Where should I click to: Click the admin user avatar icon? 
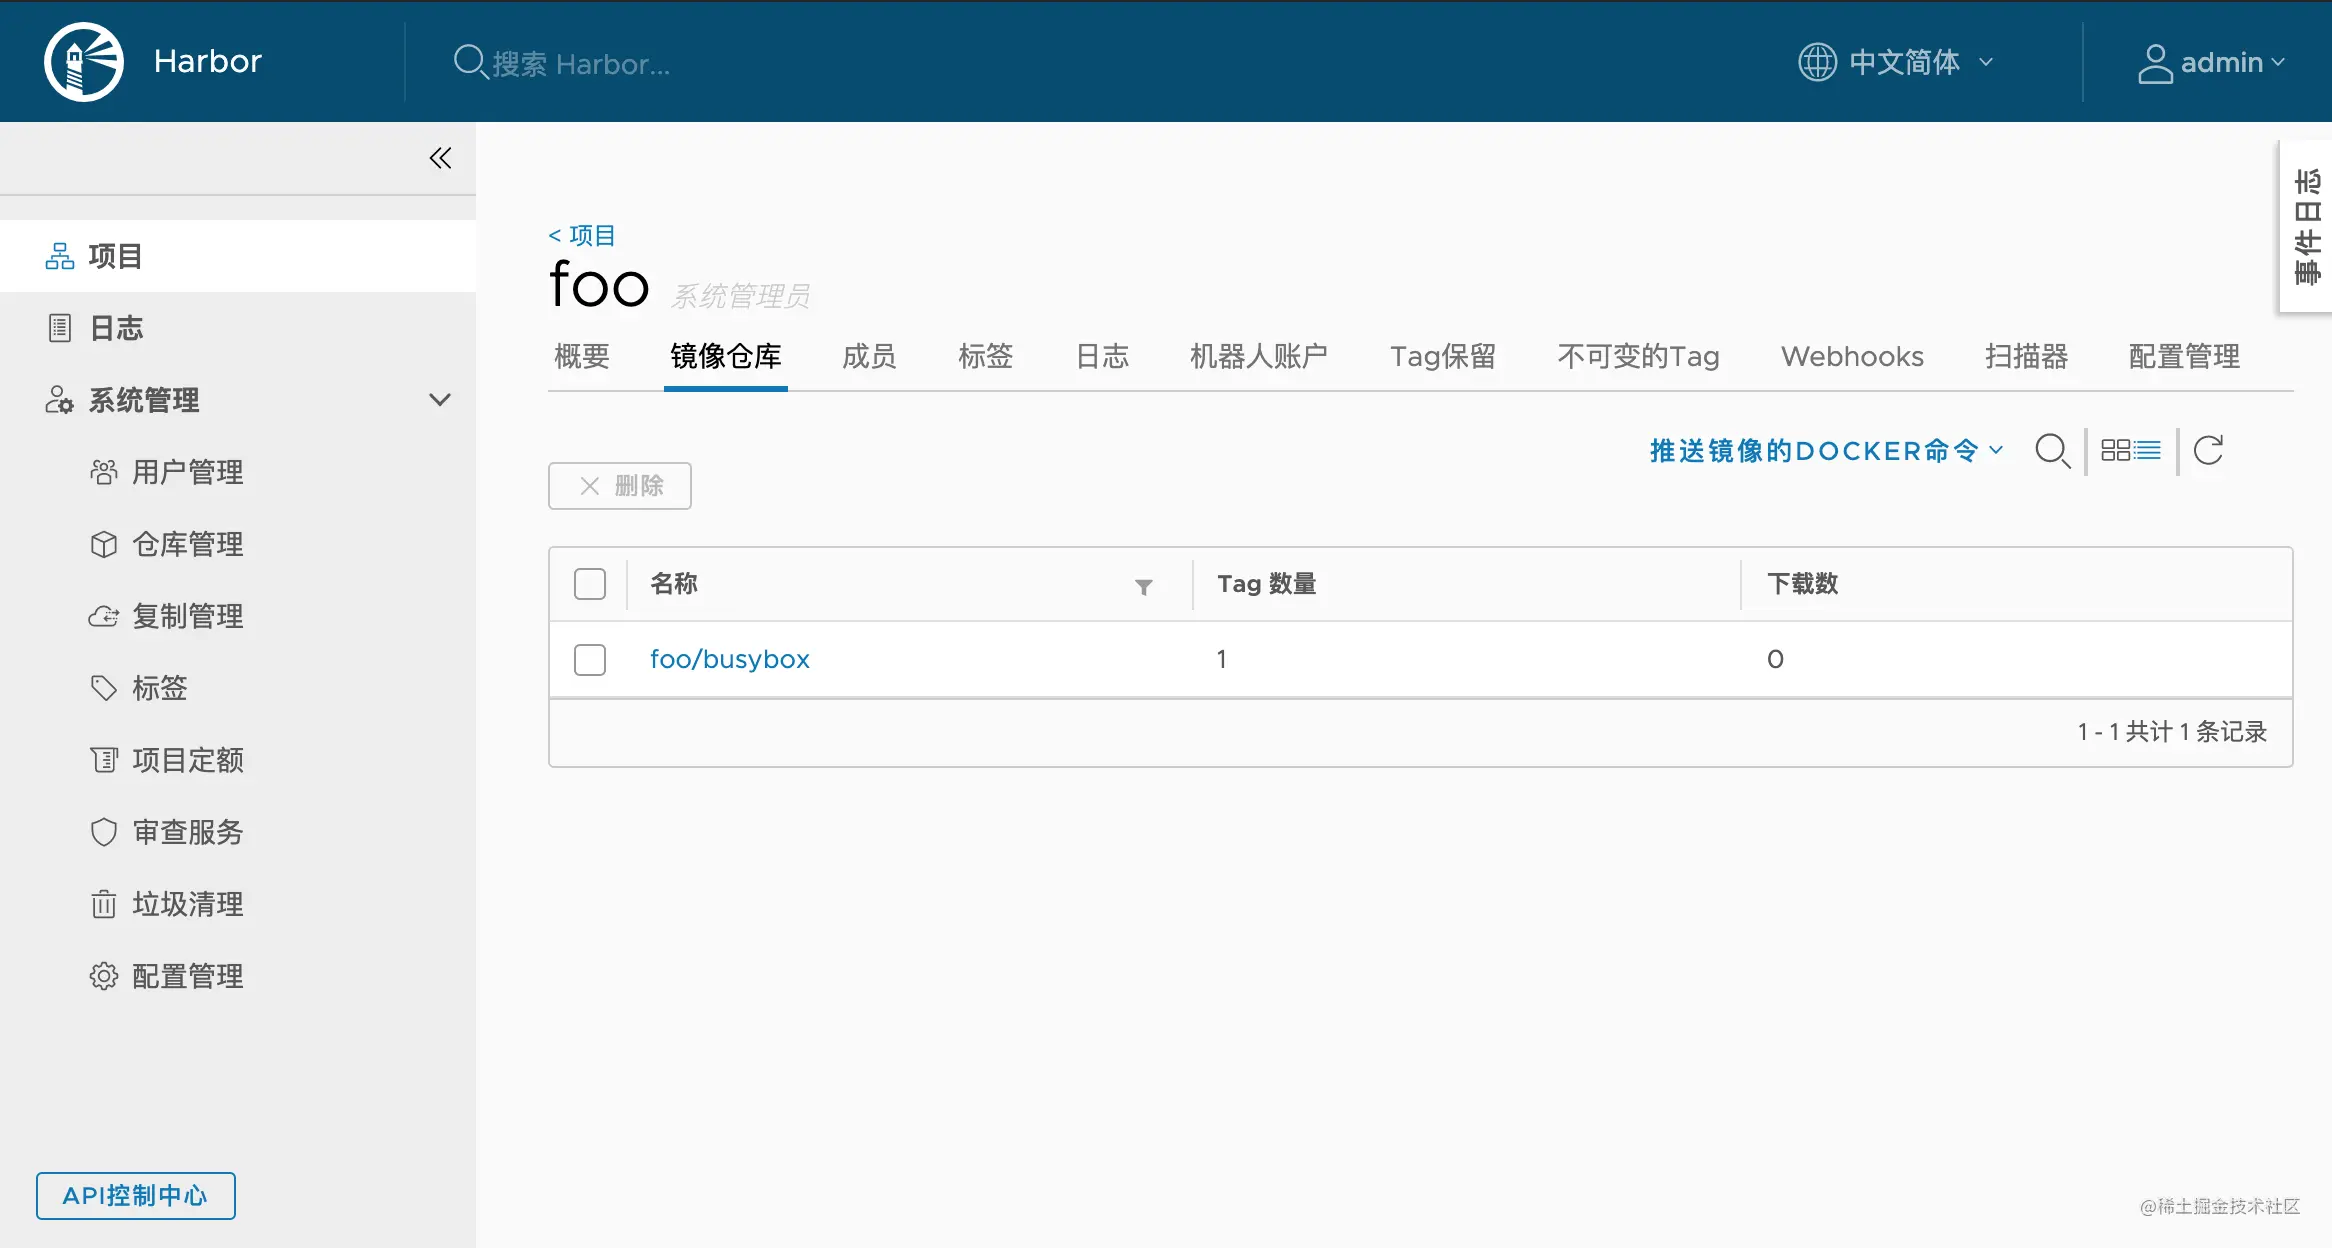click(2155, 63)
